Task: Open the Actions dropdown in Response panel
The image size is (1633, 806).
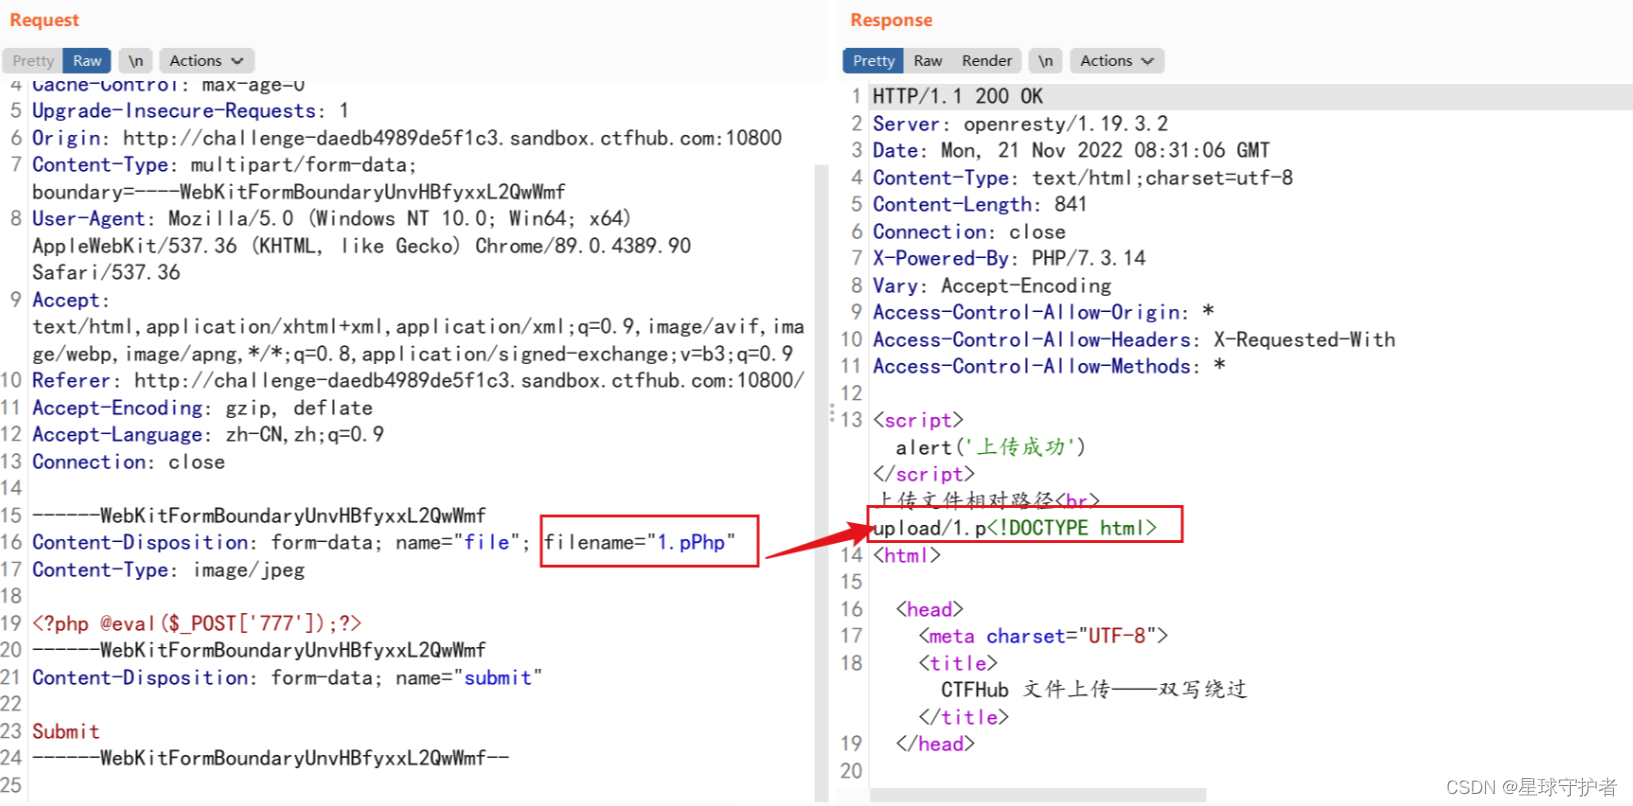Action: pyautogui.click(x=1117, y=61)
